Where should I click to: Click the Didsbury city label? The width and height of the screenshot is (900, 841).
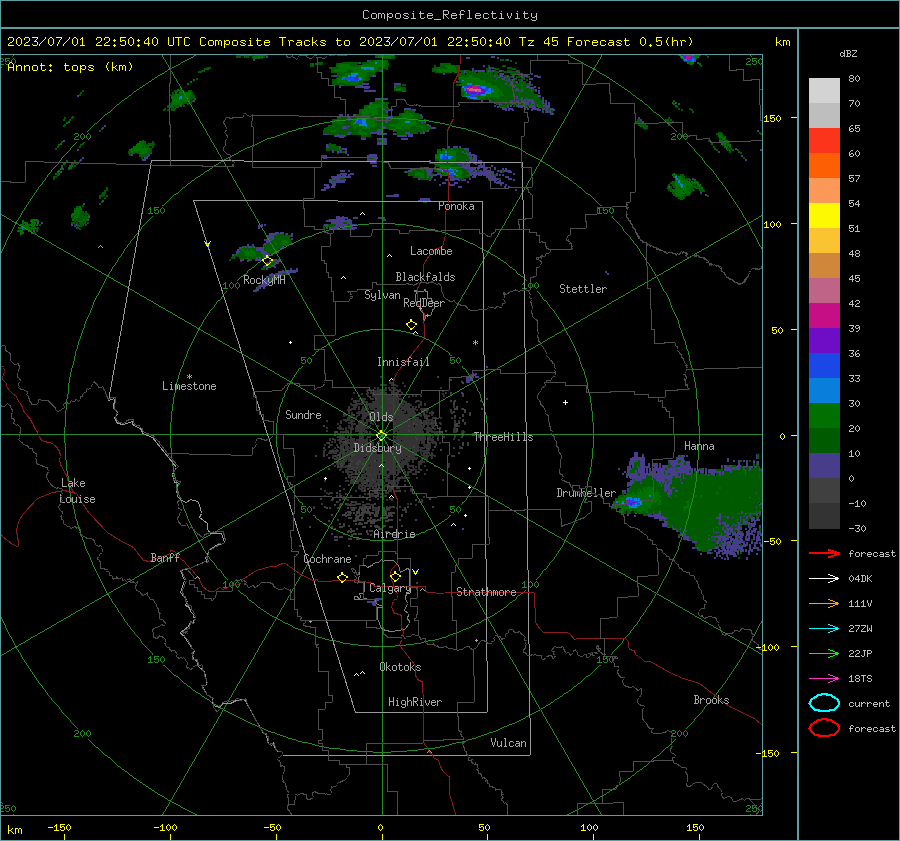click(x=377, y=448)
